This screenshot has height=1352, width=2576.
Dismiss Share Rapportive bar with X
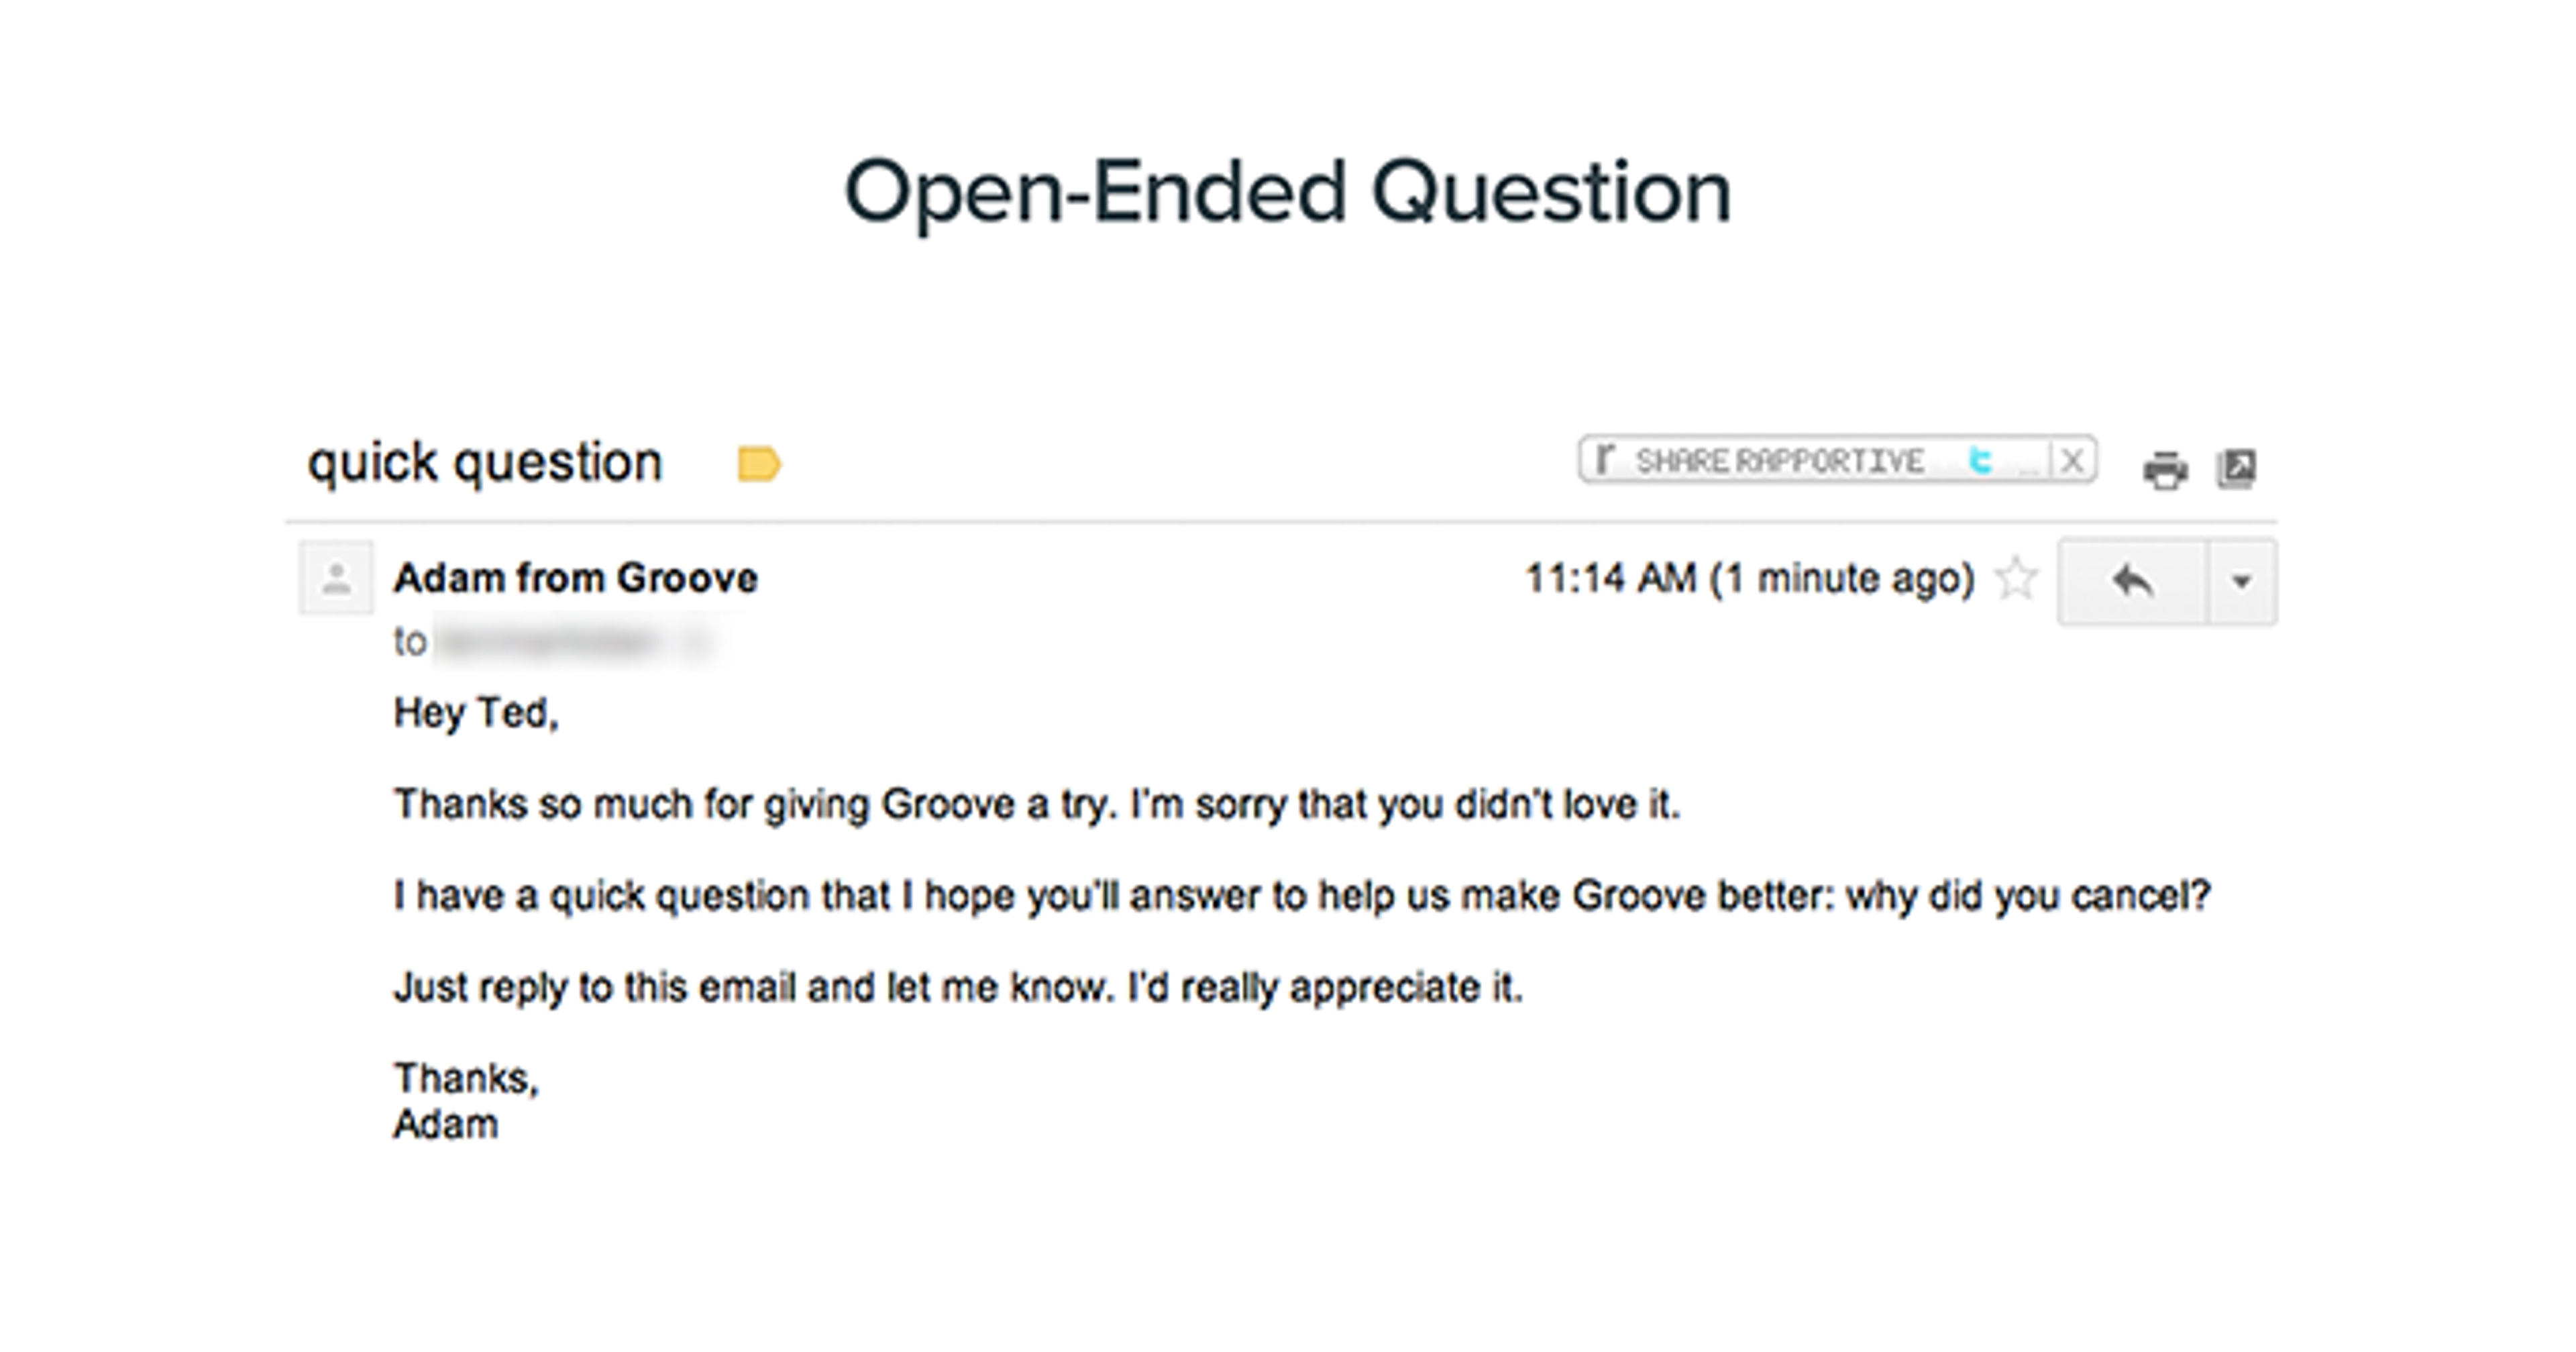[x=2072, y=460]
